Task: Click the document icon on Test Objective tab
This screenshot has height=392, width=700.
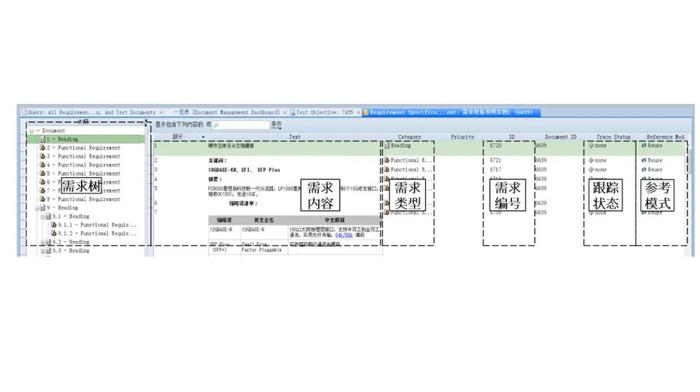Action: coord(293,113)
